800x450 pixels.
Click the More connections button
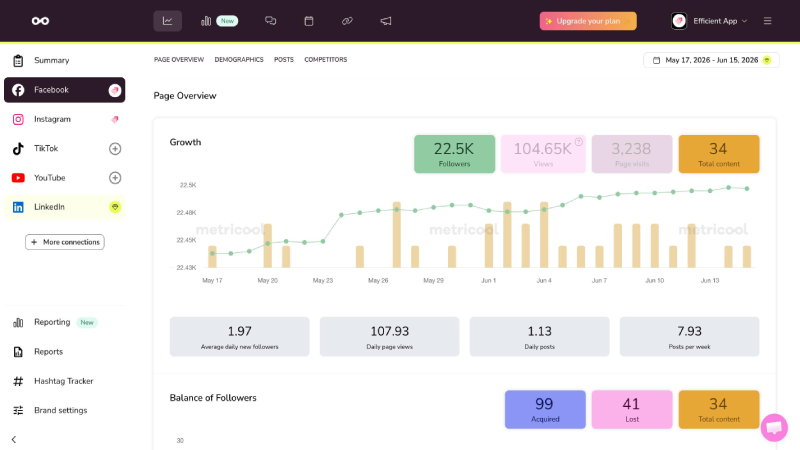(x=65, y=242)
